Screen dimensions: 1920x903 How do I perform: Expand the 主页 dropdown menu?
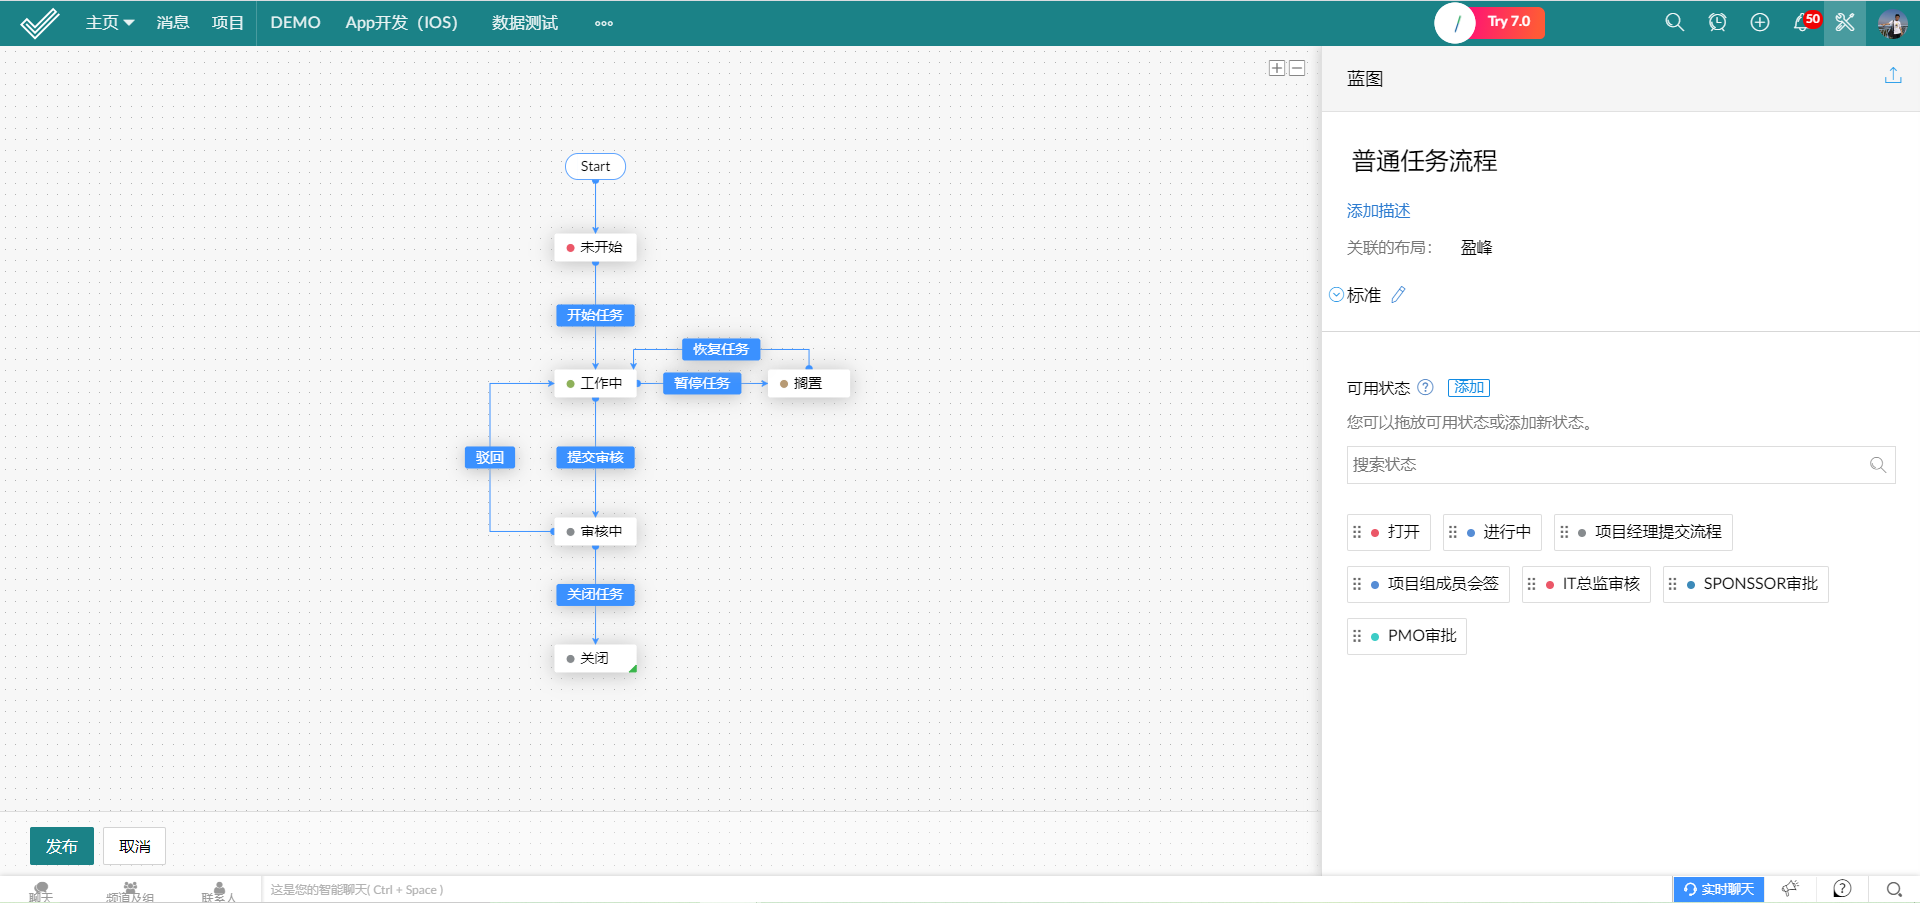109,22
